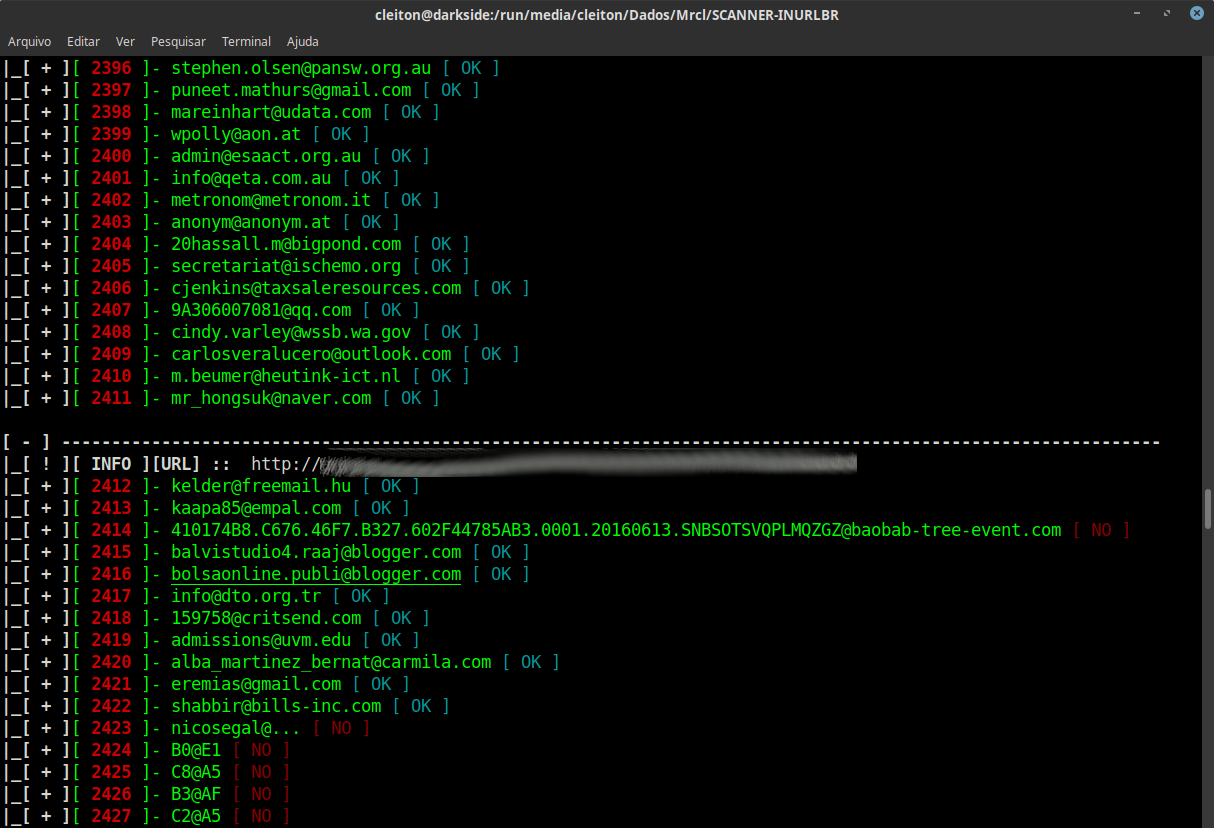Click the underlined bolsaonline.publi@blogger.com email link
The image size is (1214, 828).
[x=315, y=573]
